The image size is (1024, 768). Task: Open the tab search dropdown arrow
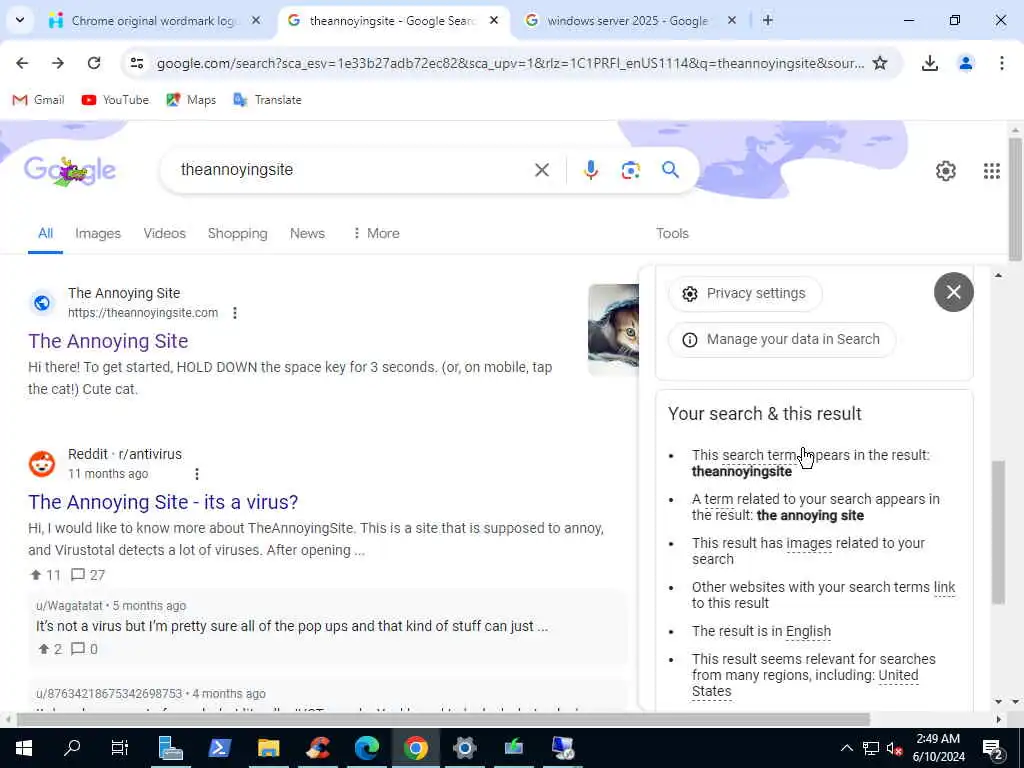[20, 21]
